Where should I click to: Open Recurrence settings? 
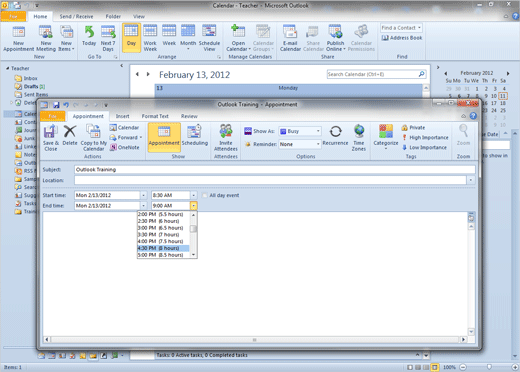click(335, 135)
